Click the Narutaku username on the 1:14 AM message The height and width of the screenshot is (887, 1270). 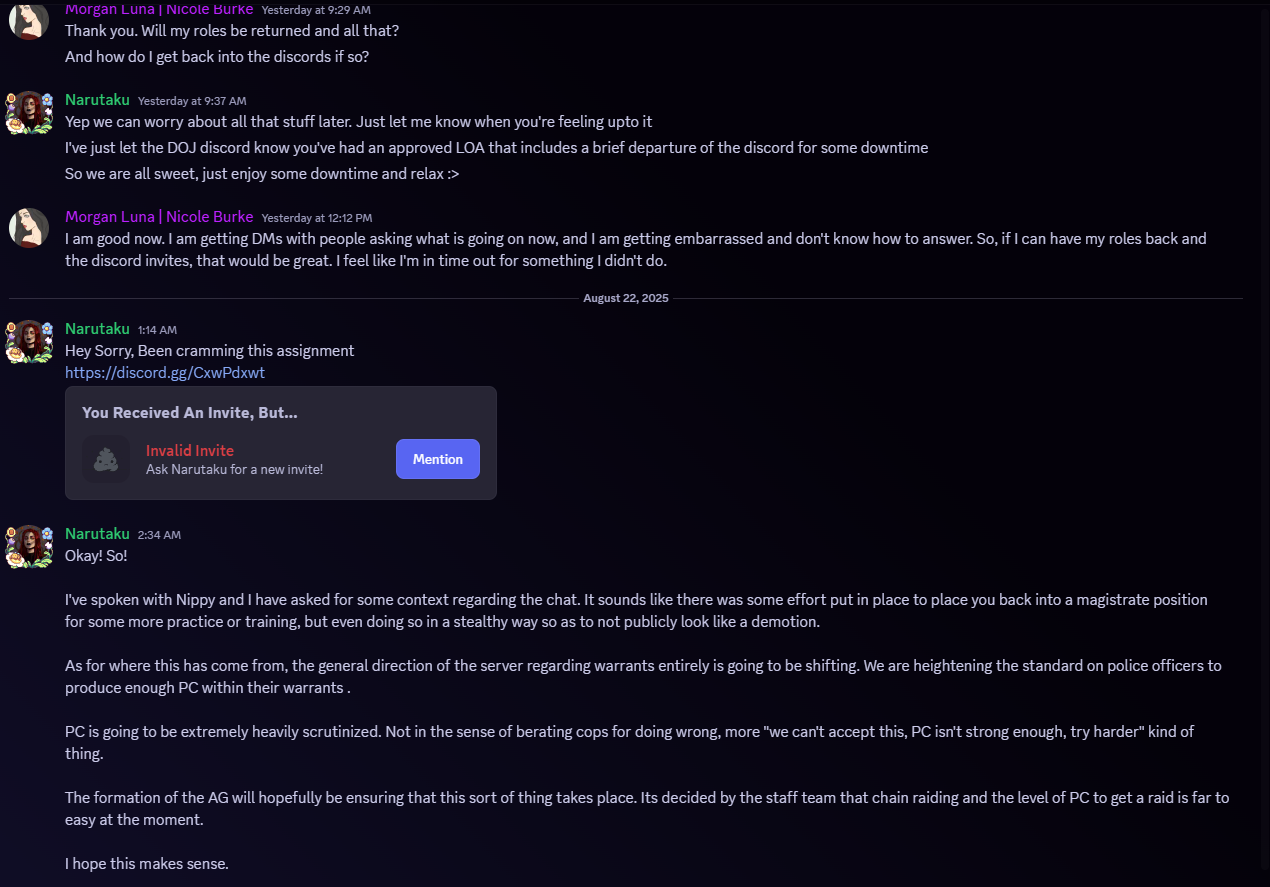click(x=97, y=329)
